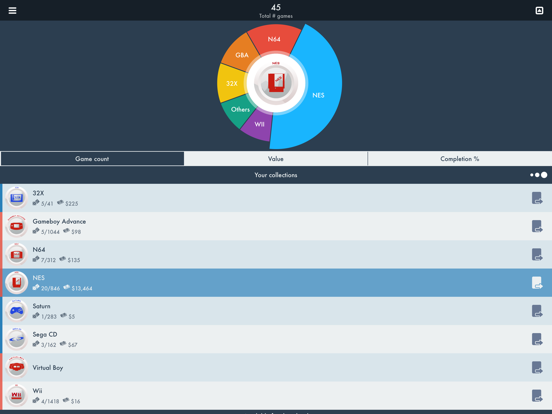
Task: Open the Sega CD collection row
Action: 276,339
